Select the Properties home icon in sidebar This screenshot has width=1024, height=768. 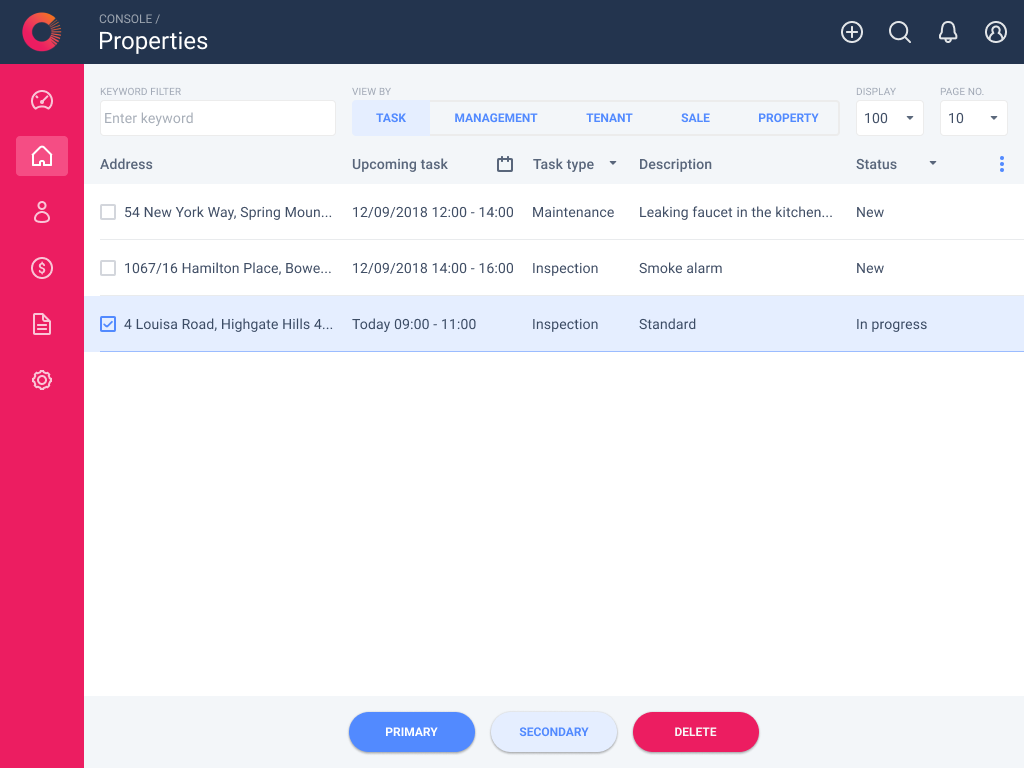point(42,156)
